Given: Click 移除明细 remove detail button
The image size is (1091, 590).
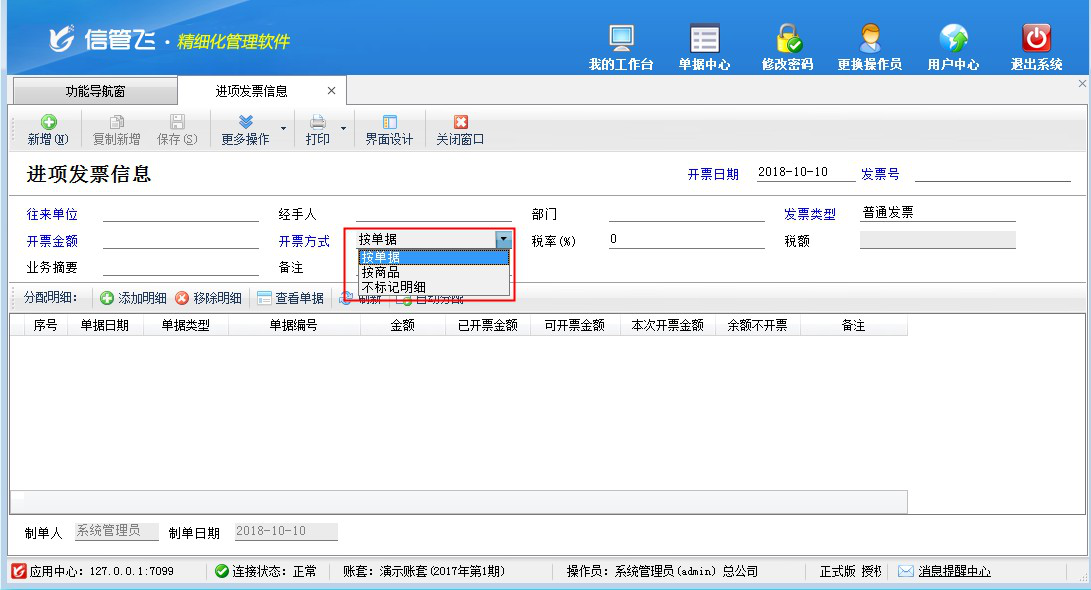Looking at the screenshot, I should coord(208,298).
